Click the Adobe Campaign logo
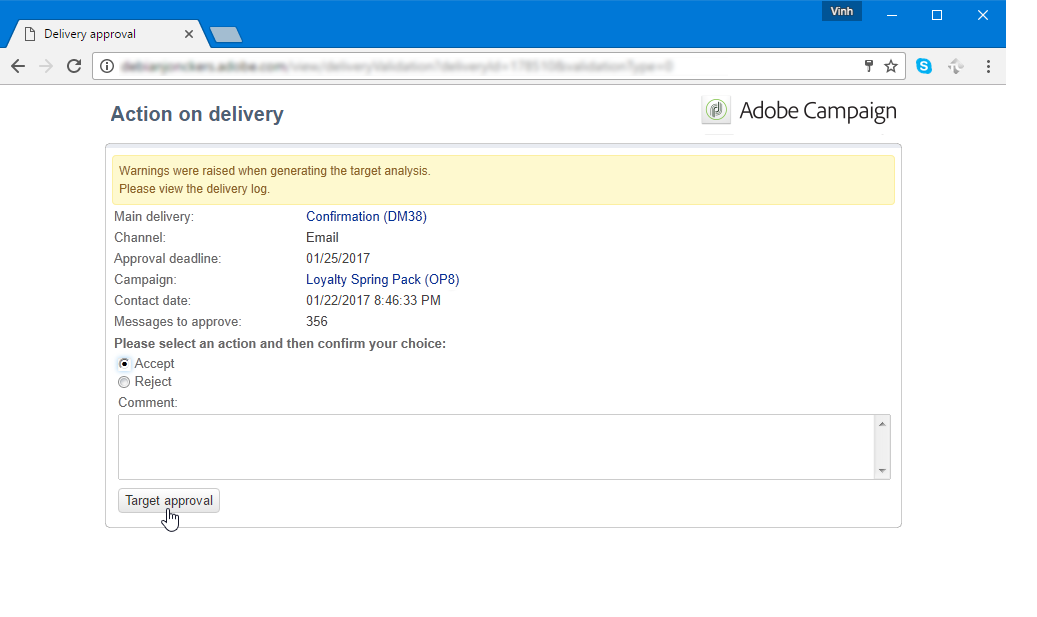This screenshot has height=617, width=1037. tap(799, 111)
